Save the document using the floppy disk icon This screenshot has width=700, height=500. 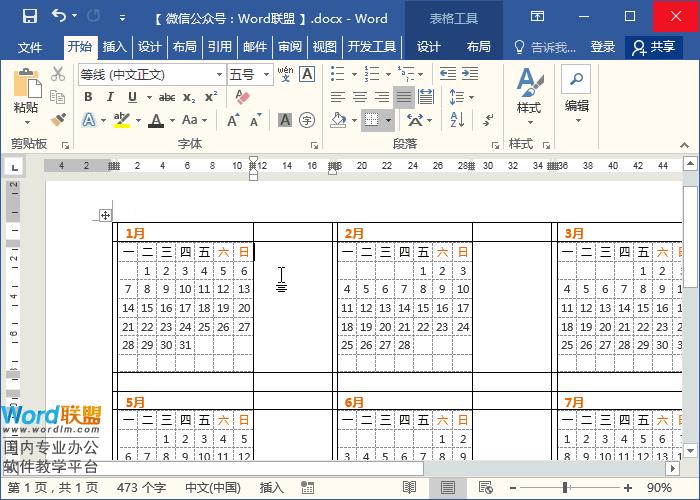coord(30,17)
